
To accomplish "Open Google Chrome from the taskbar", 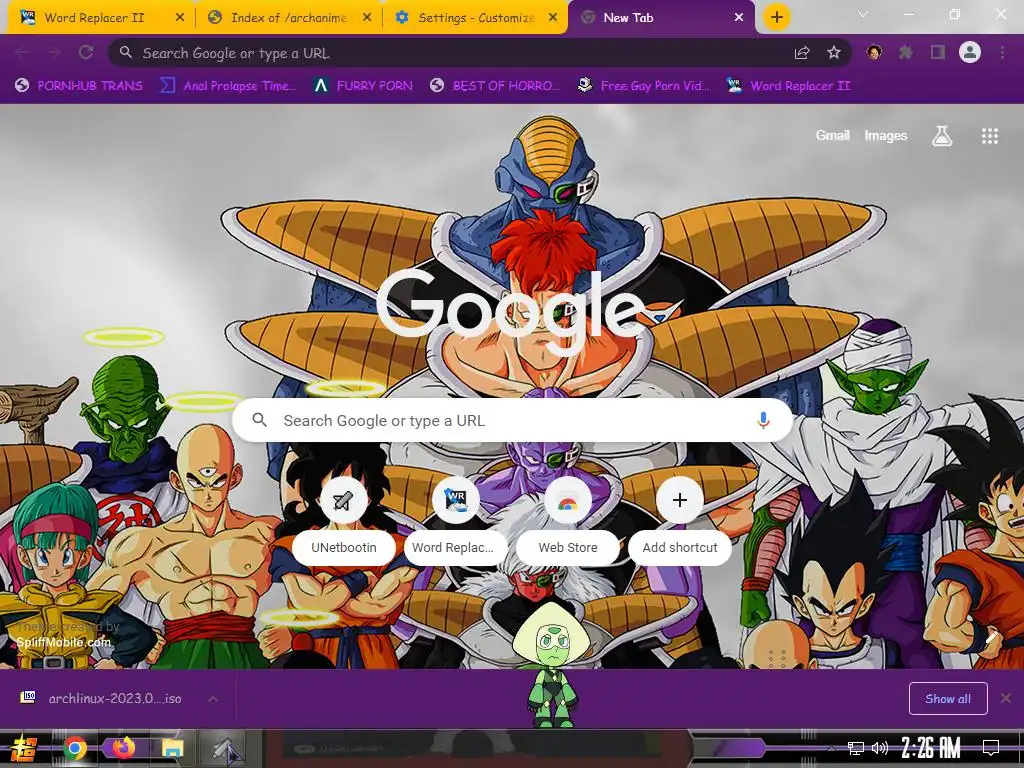I will 74,748.
